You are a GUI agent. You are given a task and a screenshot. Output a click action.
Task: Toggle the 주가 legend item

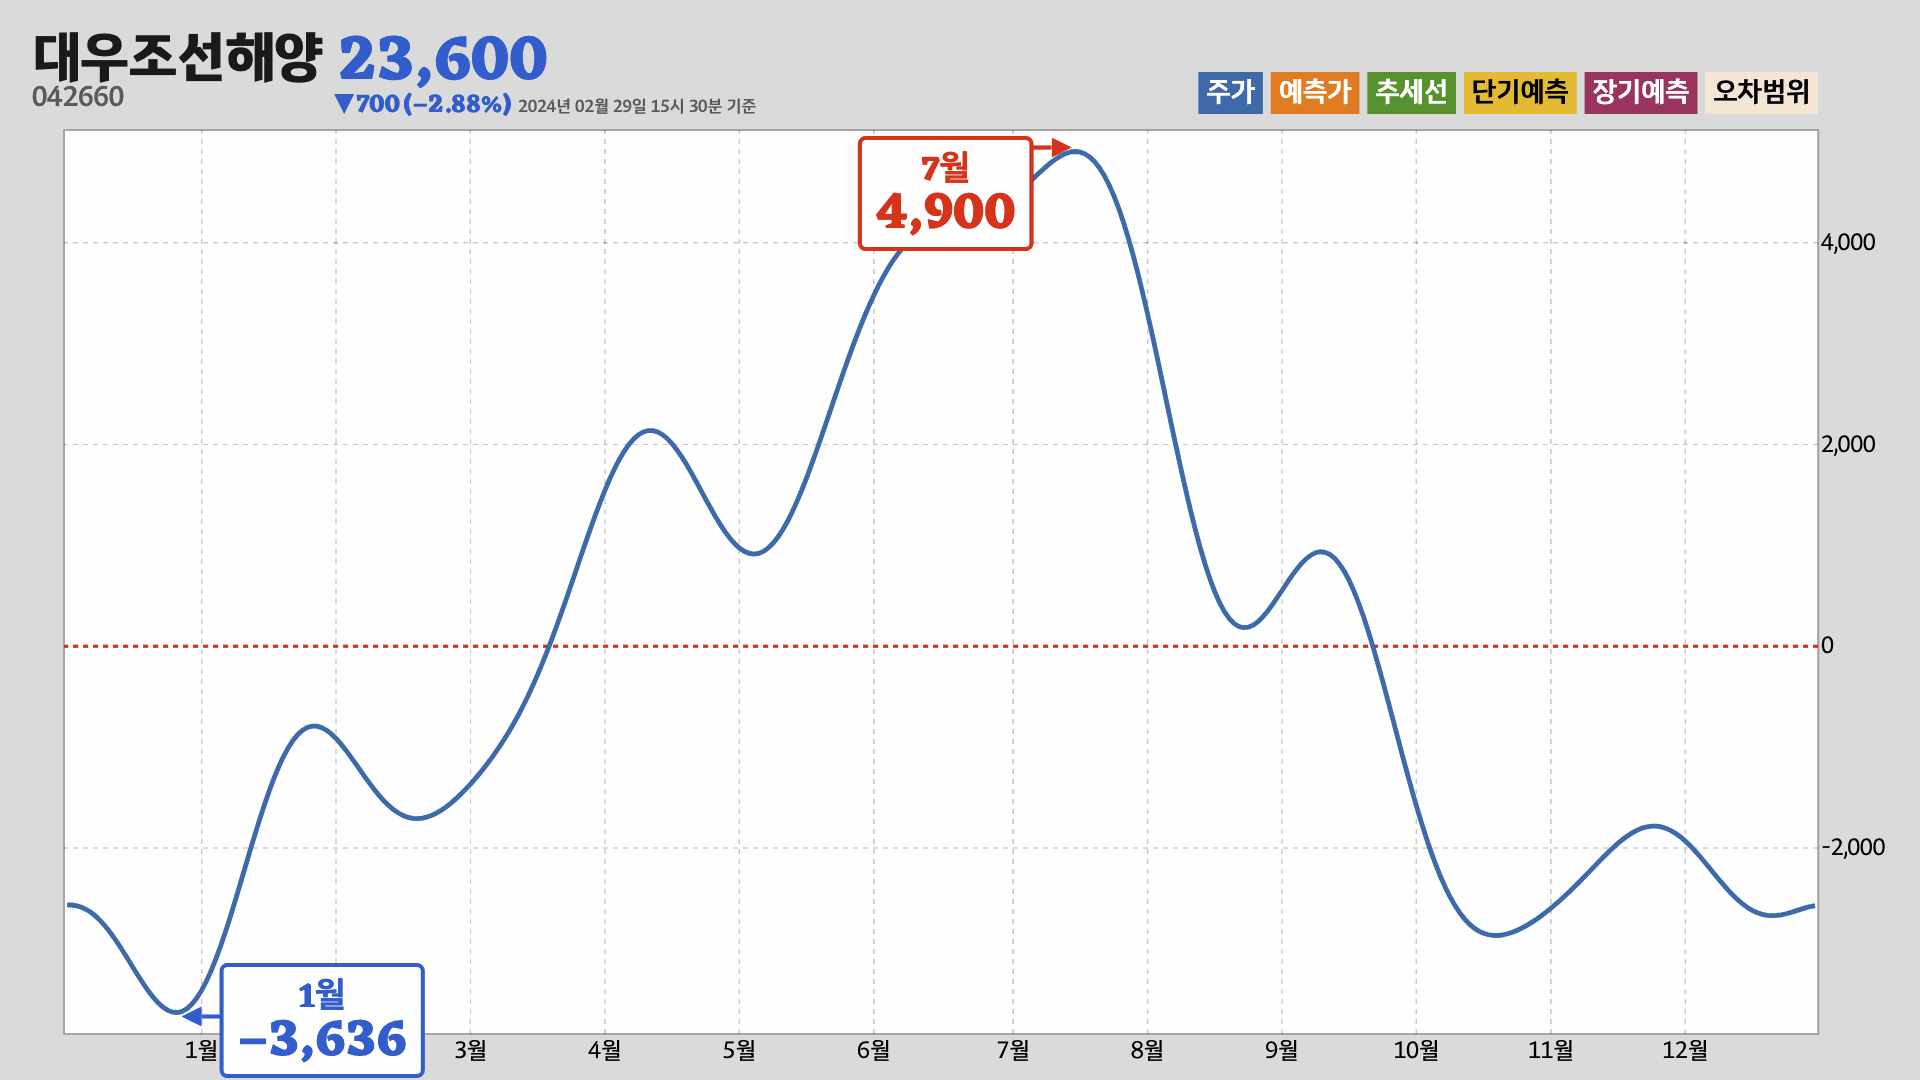[1230, 93]
